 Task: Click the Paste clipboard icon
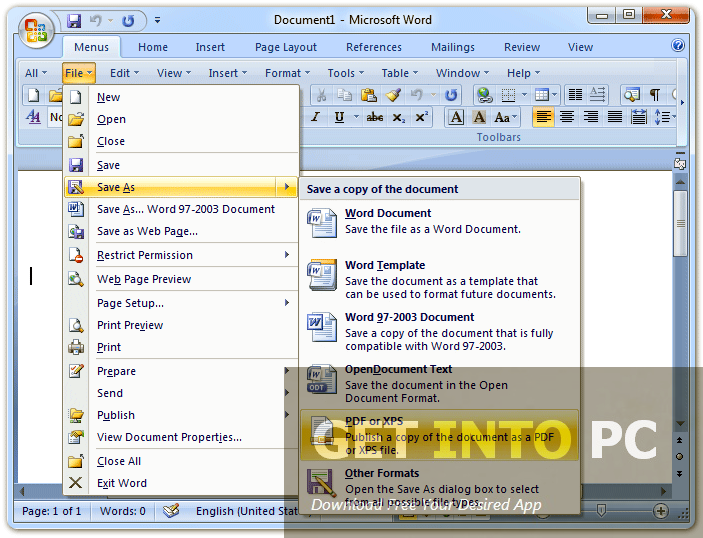pos(369,95)
